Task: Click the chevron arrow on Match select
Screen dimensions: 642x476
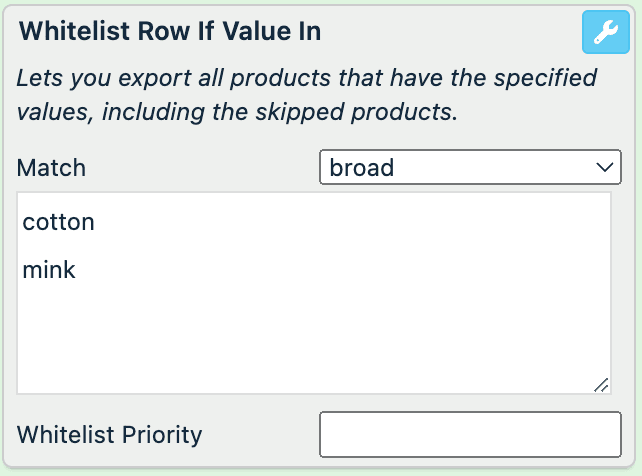Action: (603, 167)
